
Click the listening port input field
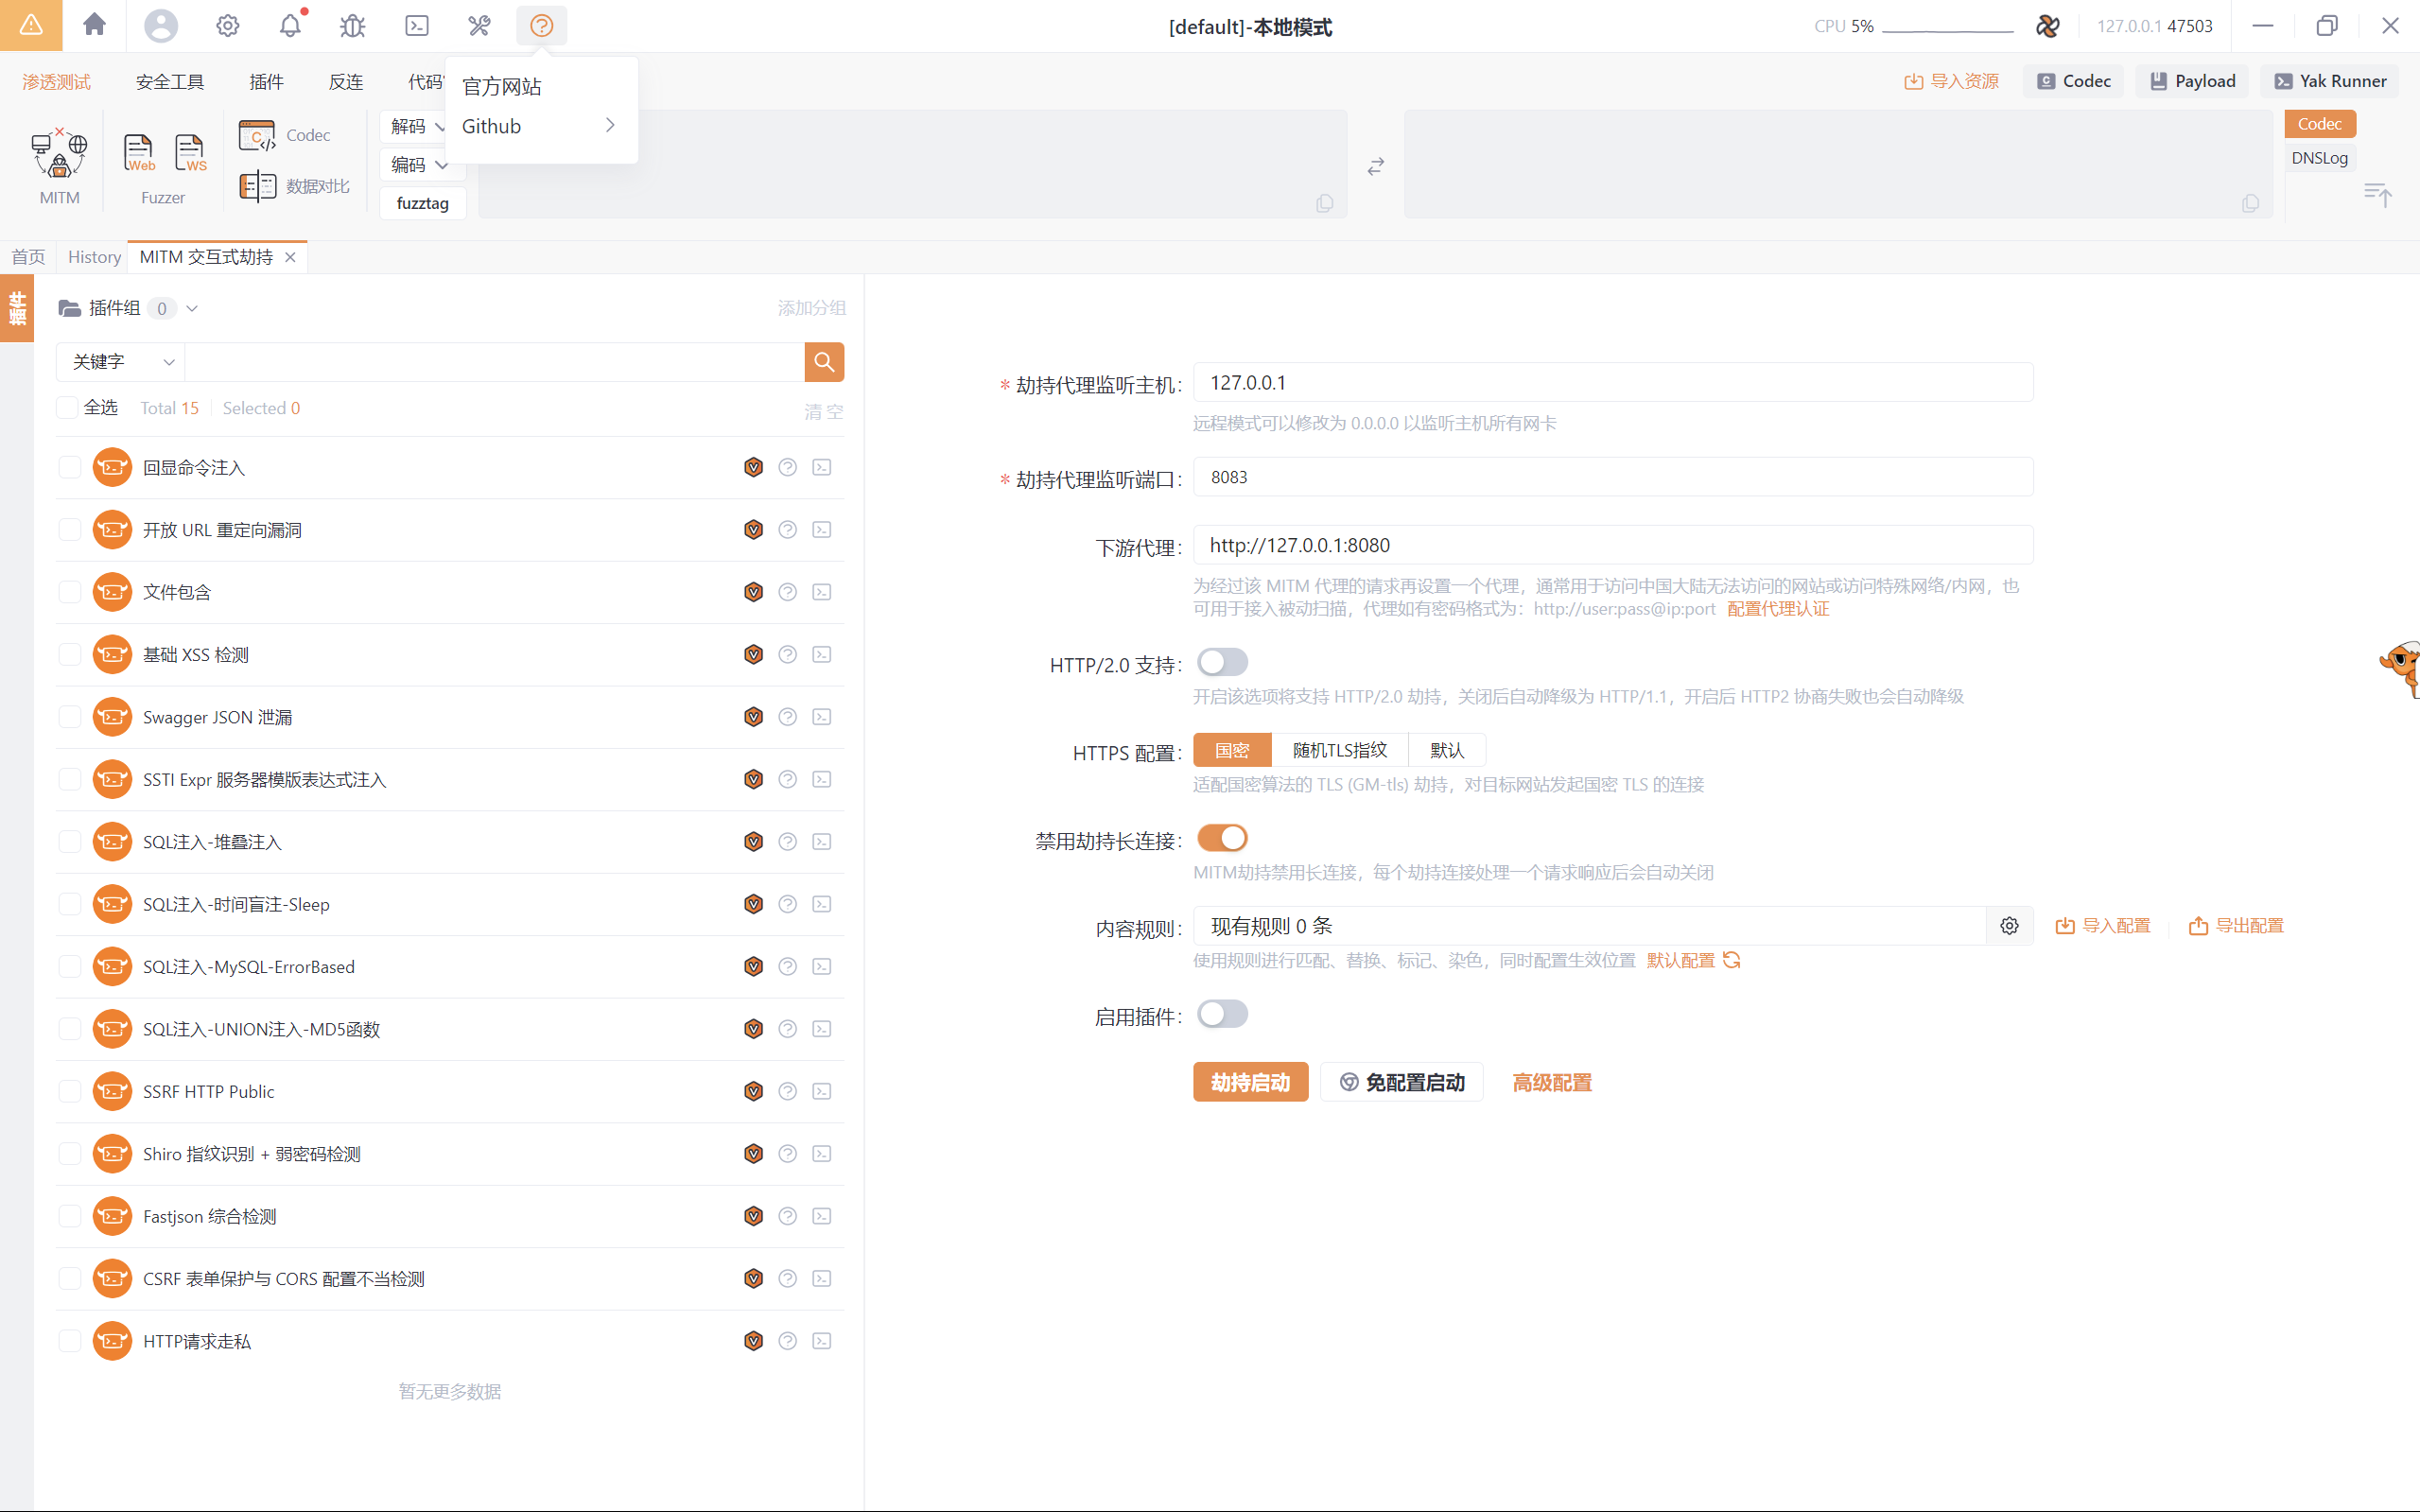tap(1611, 477)
